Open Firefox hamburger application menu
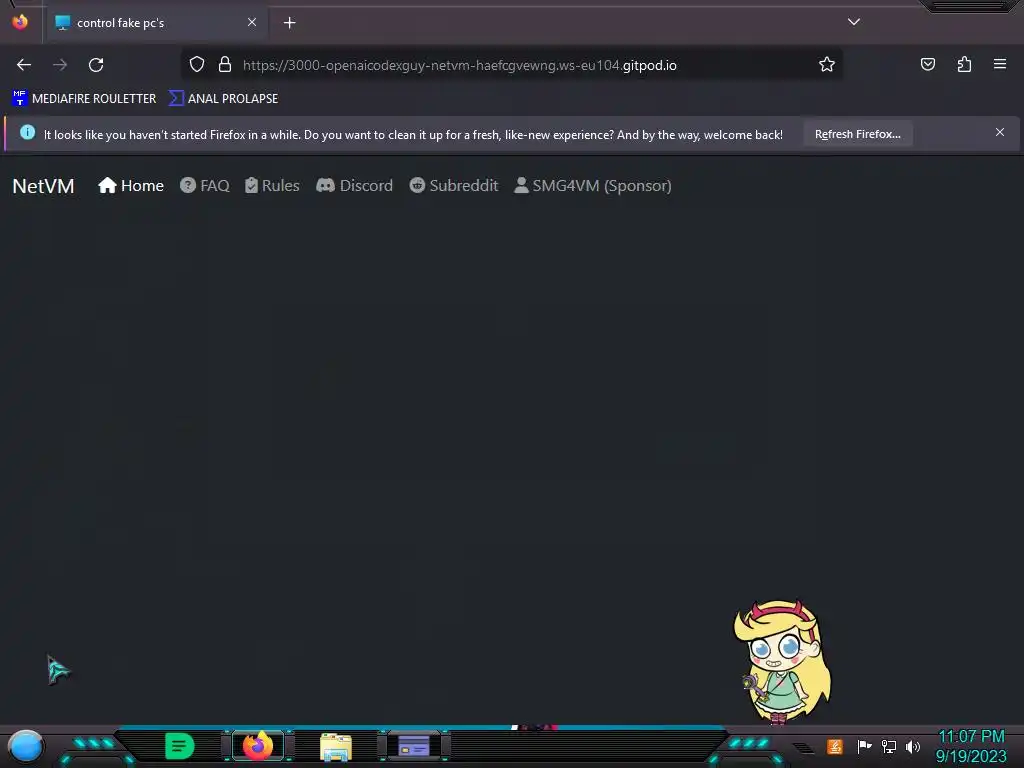 point(1000,64)
